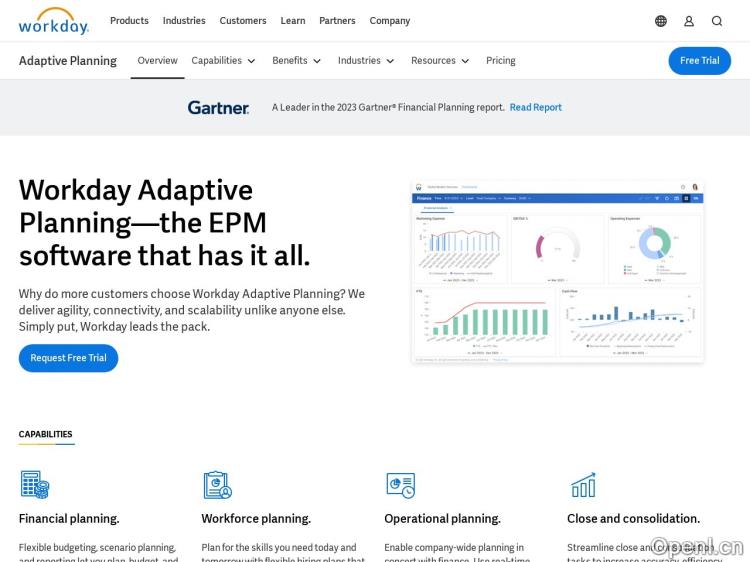Click the Workforce planning heading
The height and width of the screenshot is (562, 750).
[x=256, y=519]
